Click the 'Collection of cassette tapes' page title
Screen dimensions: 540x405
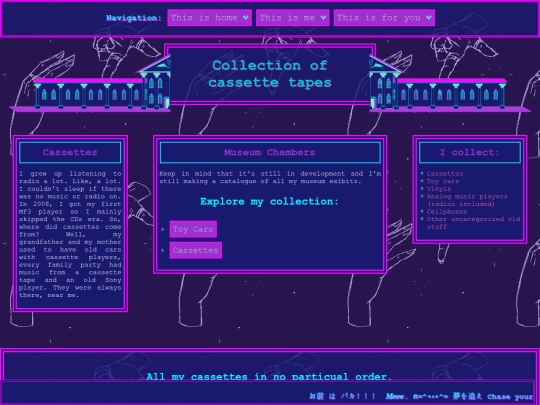(270, 74)
